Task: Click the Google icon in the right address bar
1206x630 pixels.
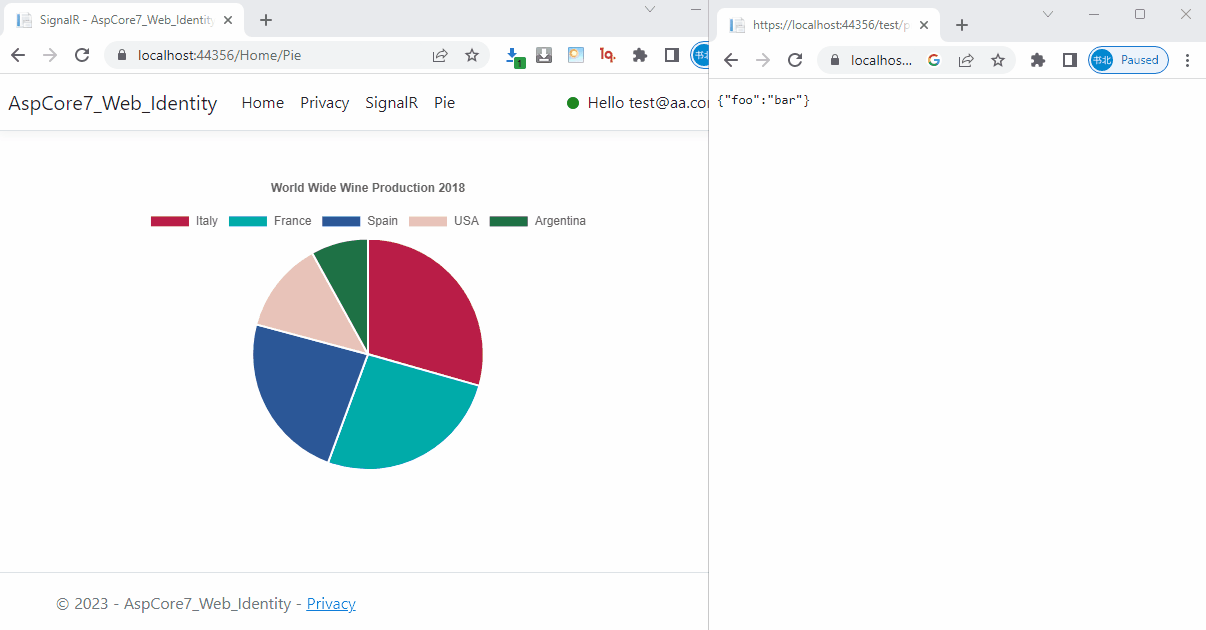Action: 933,60
